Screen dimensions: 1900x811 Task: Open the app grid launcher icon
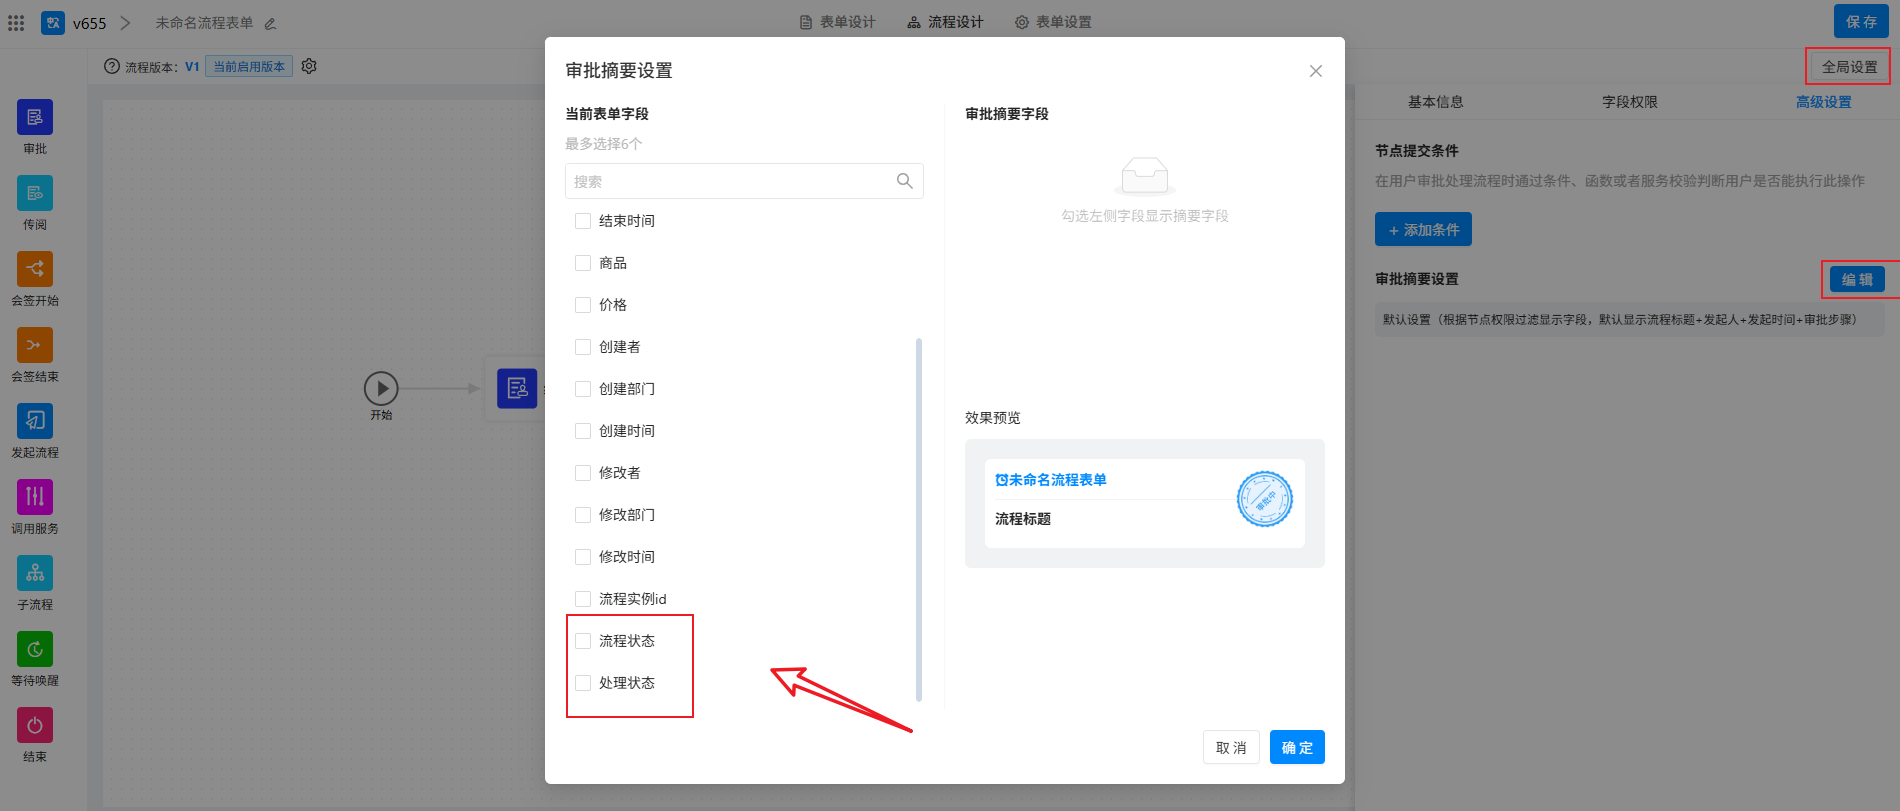(x=16, y=22)
